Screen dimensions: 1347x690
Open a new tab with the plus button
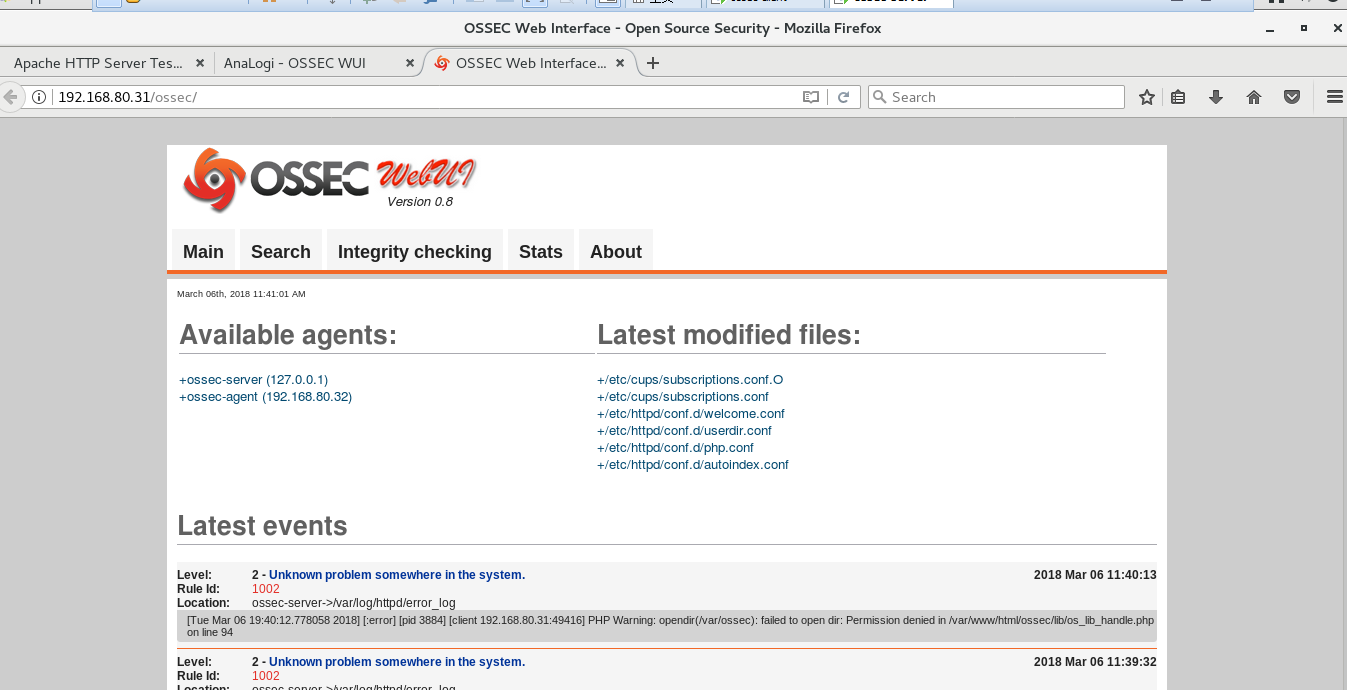coord(653,63)
